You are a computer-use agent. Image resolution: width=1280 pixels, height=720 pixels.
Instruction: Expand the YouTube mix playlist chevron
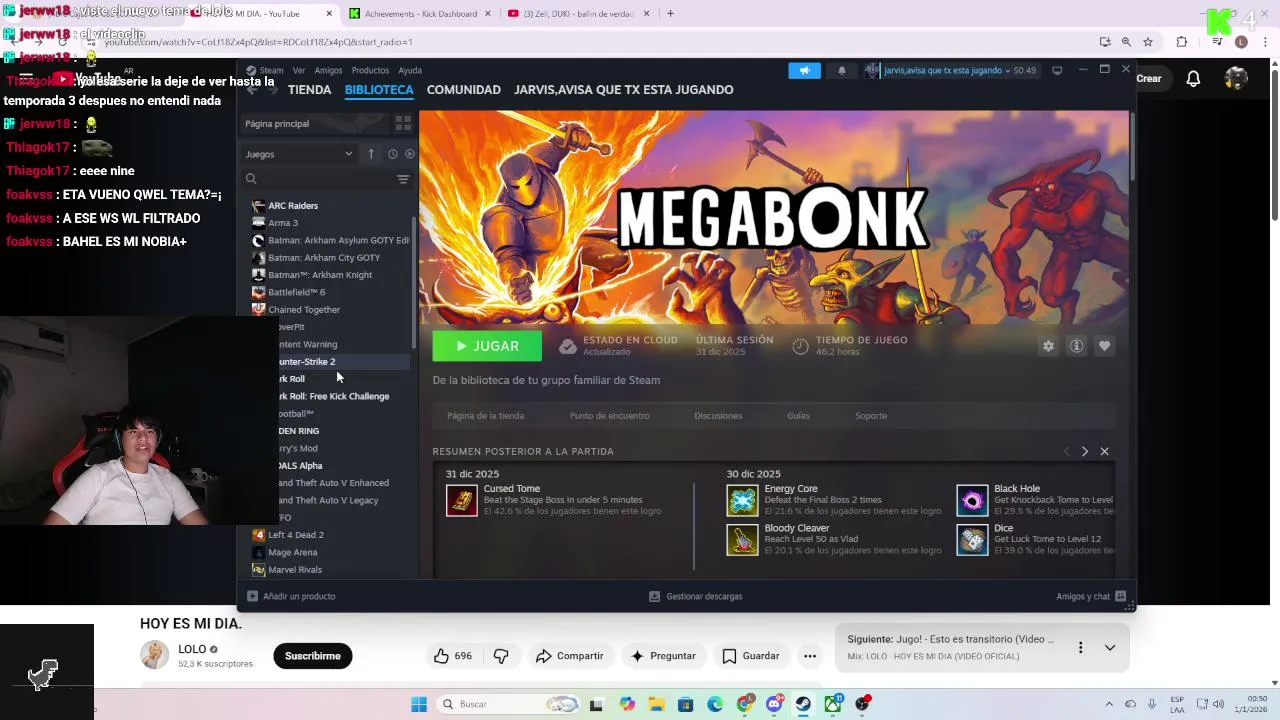(1110, 648)
